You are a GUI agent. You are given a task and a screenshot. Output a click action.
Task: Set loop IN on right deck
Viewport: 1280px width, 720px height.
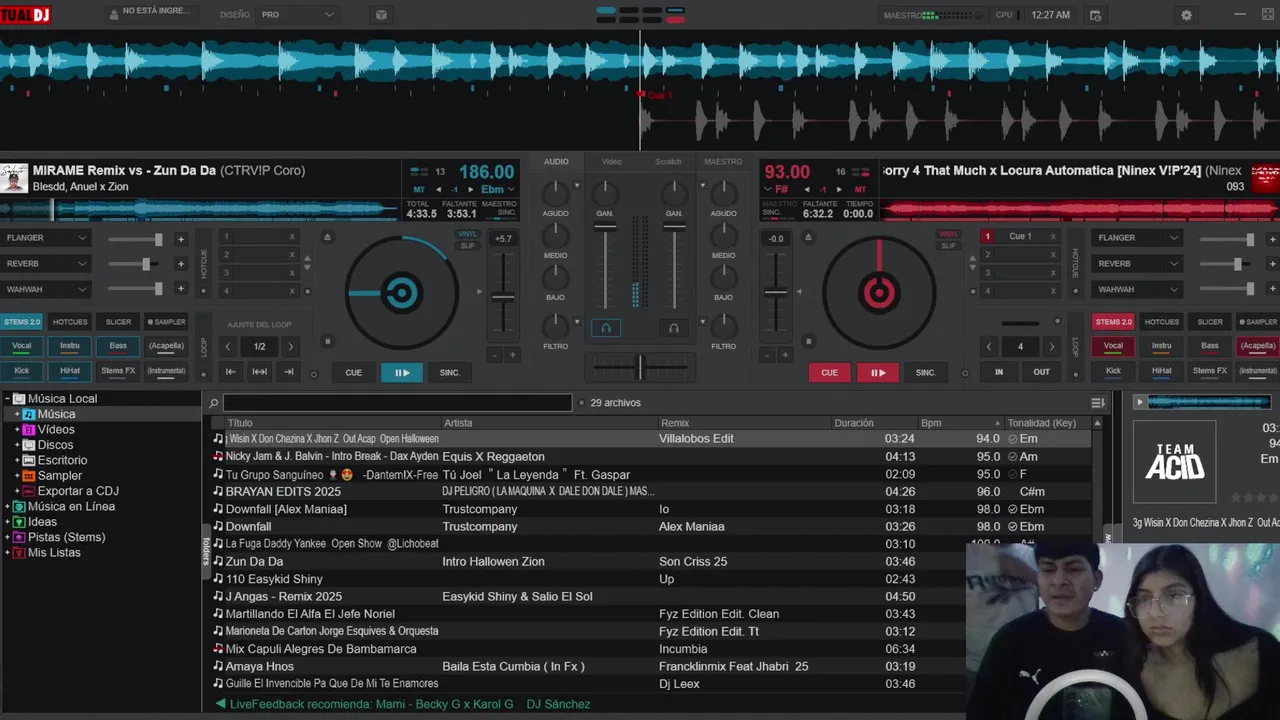tap(998, 372)
